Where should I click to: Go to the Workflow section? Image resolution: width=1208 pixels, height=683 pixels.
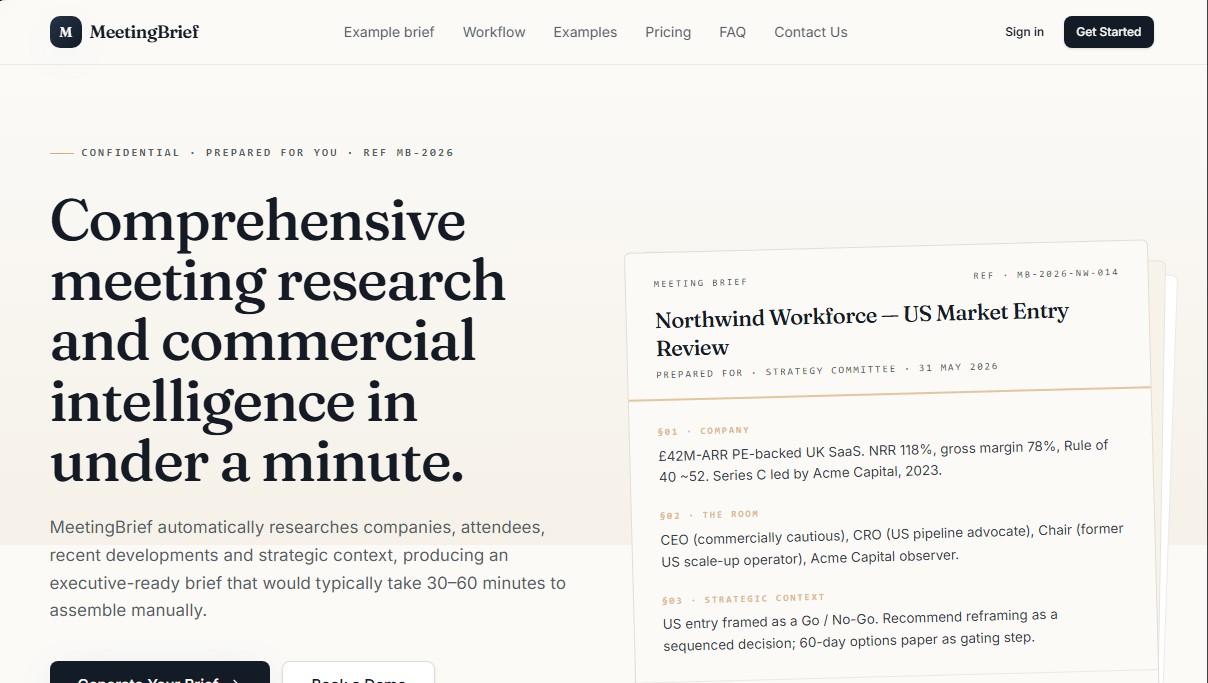pos(494,32)
